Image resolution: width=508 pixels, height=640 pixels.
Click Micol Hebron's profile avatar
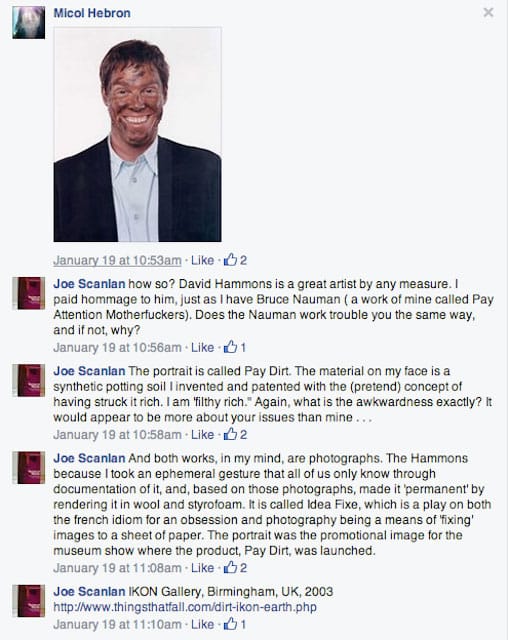click(x=29, y=22)
